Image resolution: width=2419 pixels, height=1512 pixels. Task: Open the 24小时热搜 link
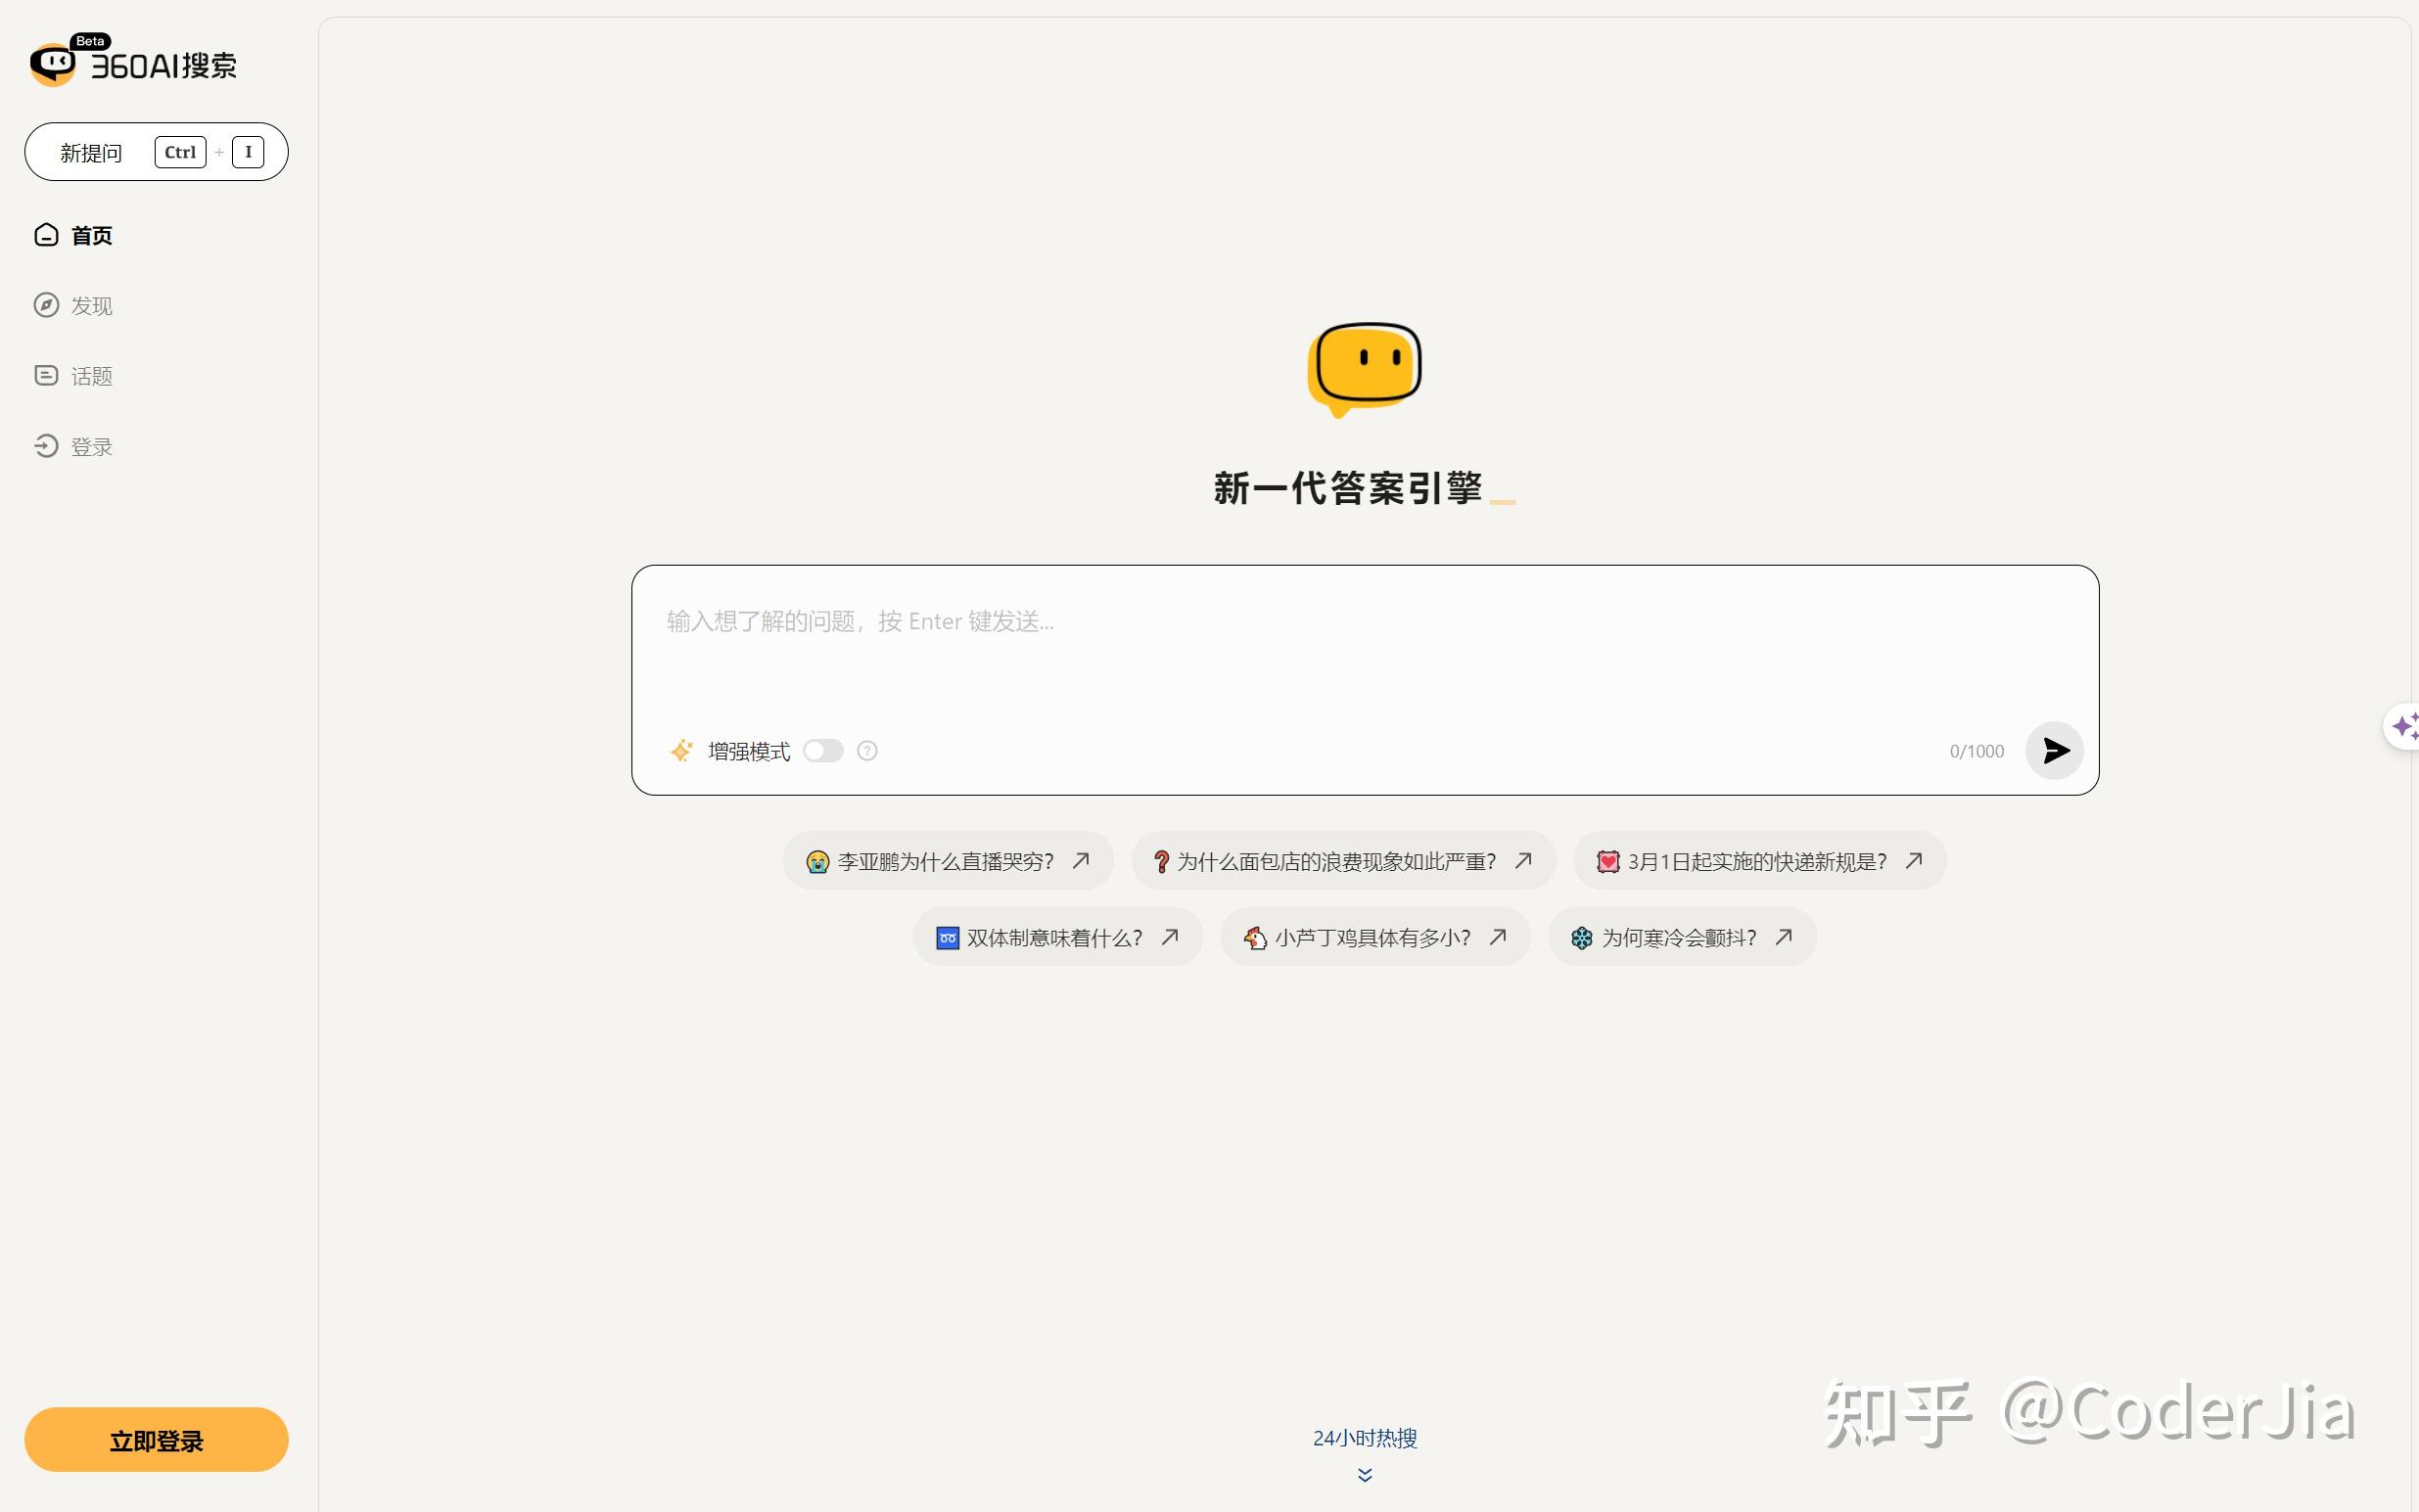1362,1437
